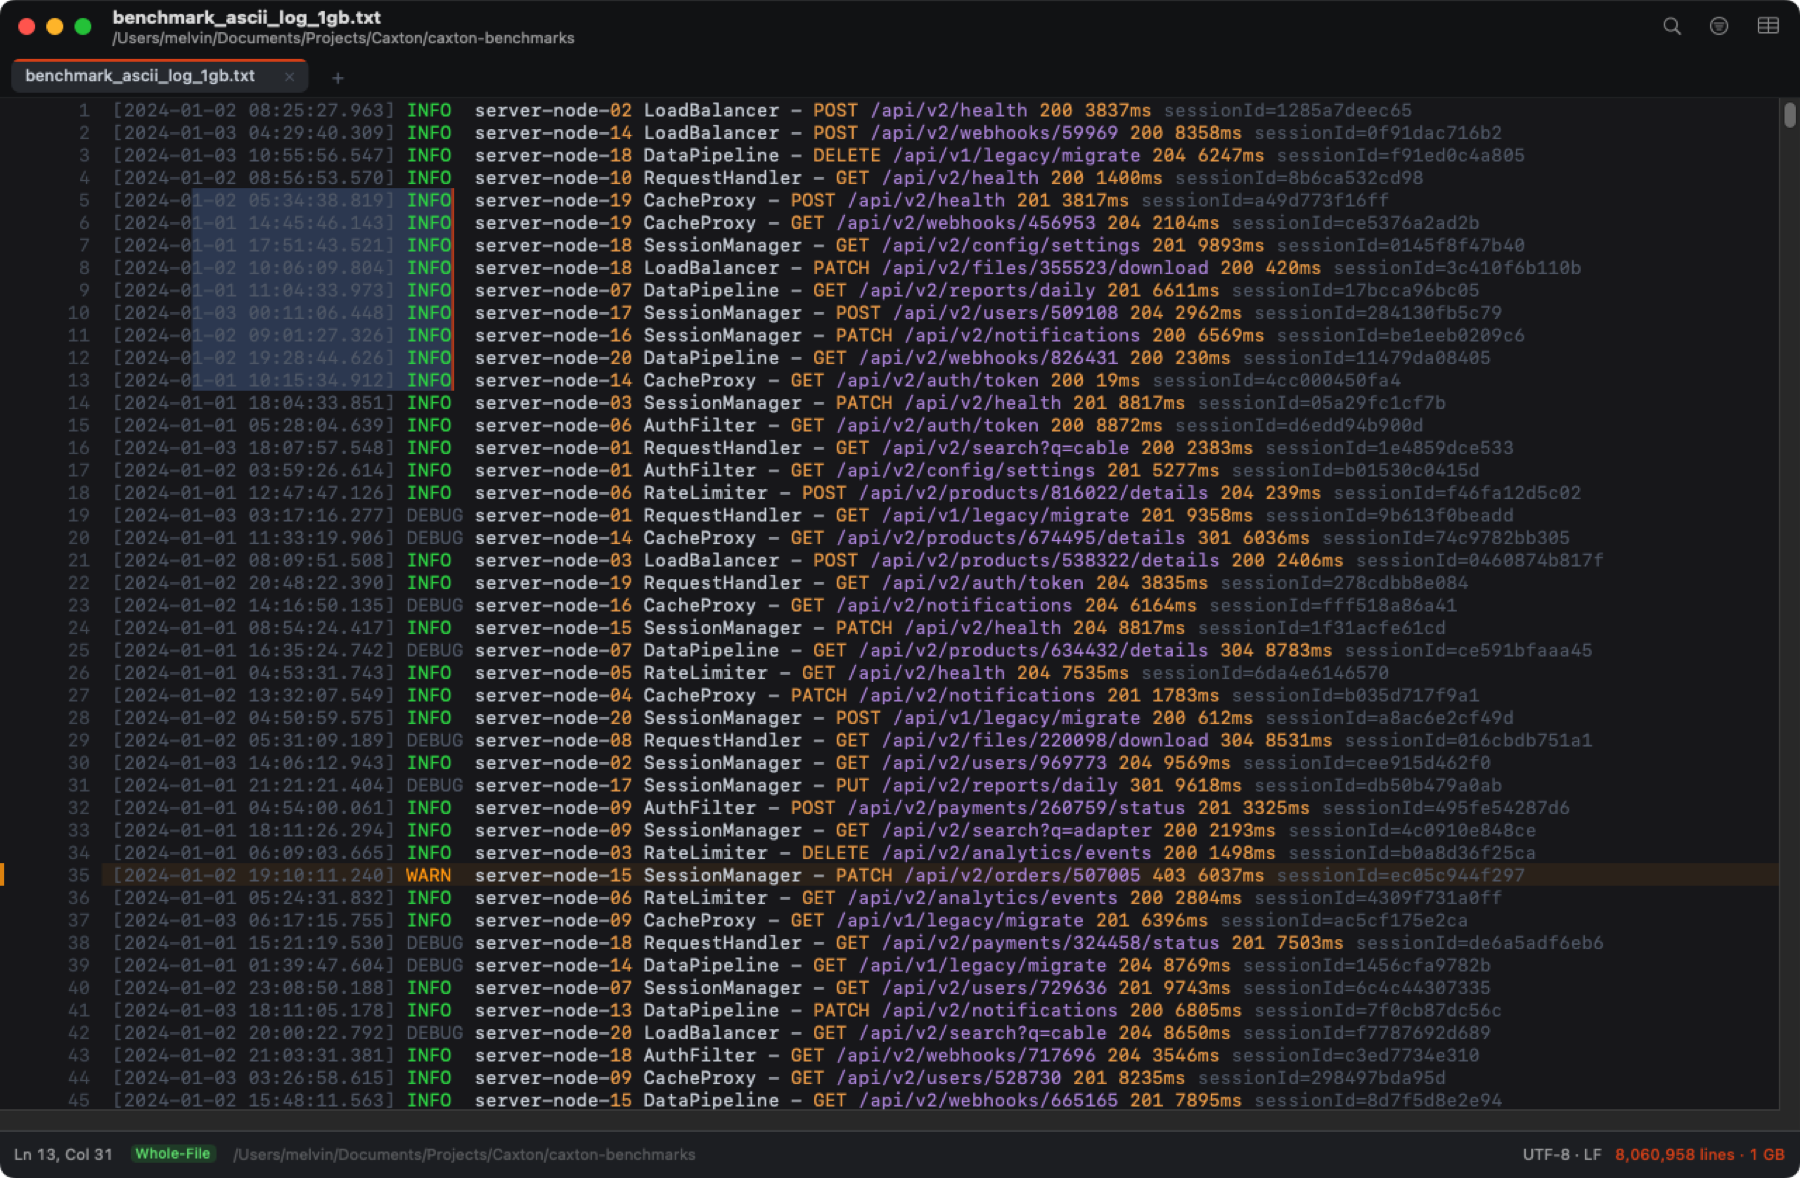The width and height of the screenshot is (1800, 1178).
Task: Click the DELETE method on line 3
Action: coord(847,155)
